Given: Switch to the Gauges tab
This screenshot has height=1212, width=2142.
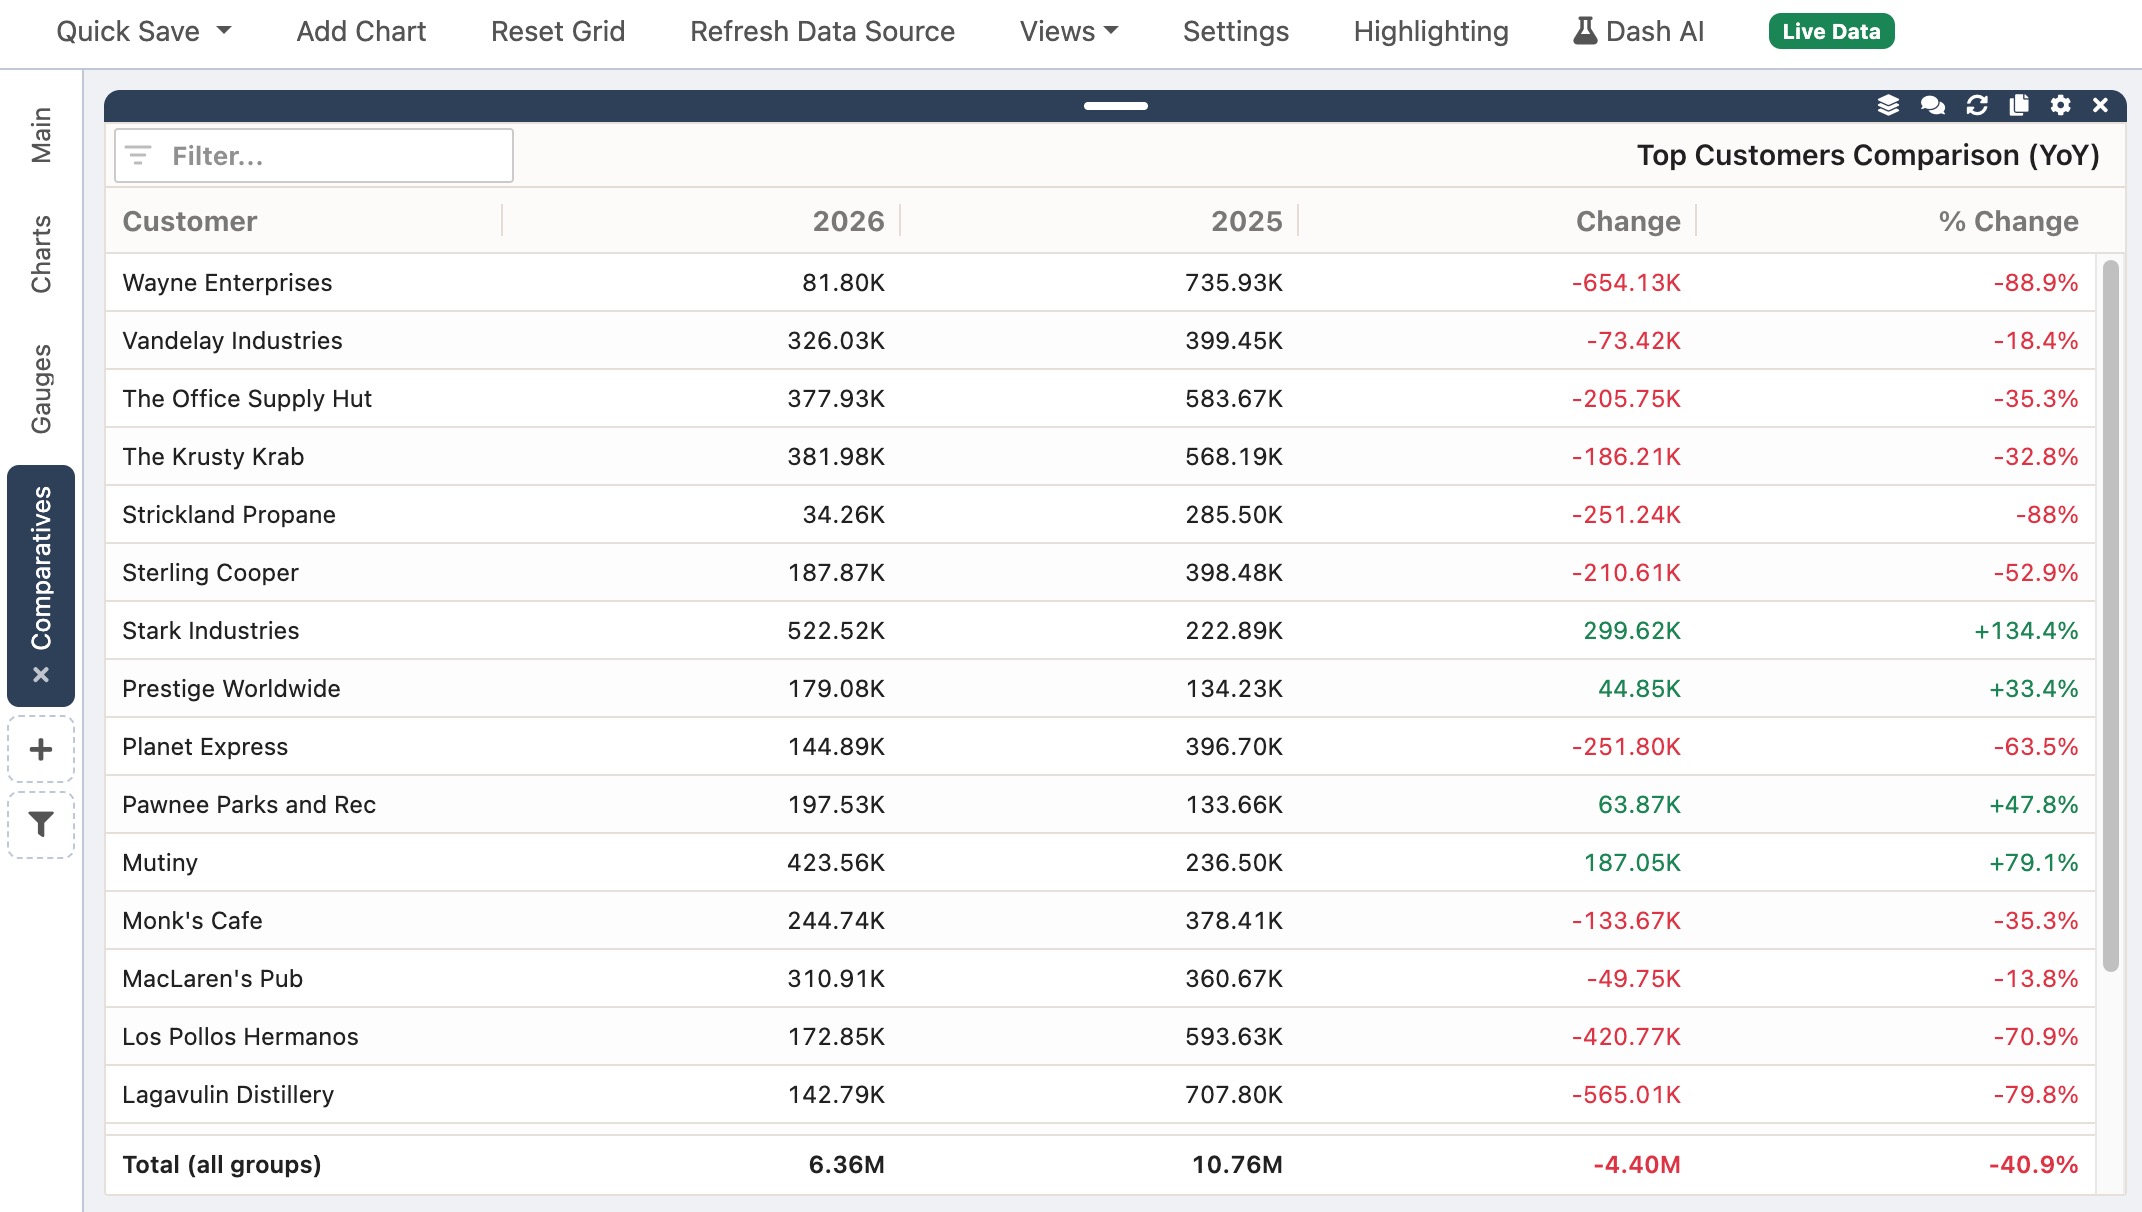Looking at the screenshot, I should tap(41, 388).
